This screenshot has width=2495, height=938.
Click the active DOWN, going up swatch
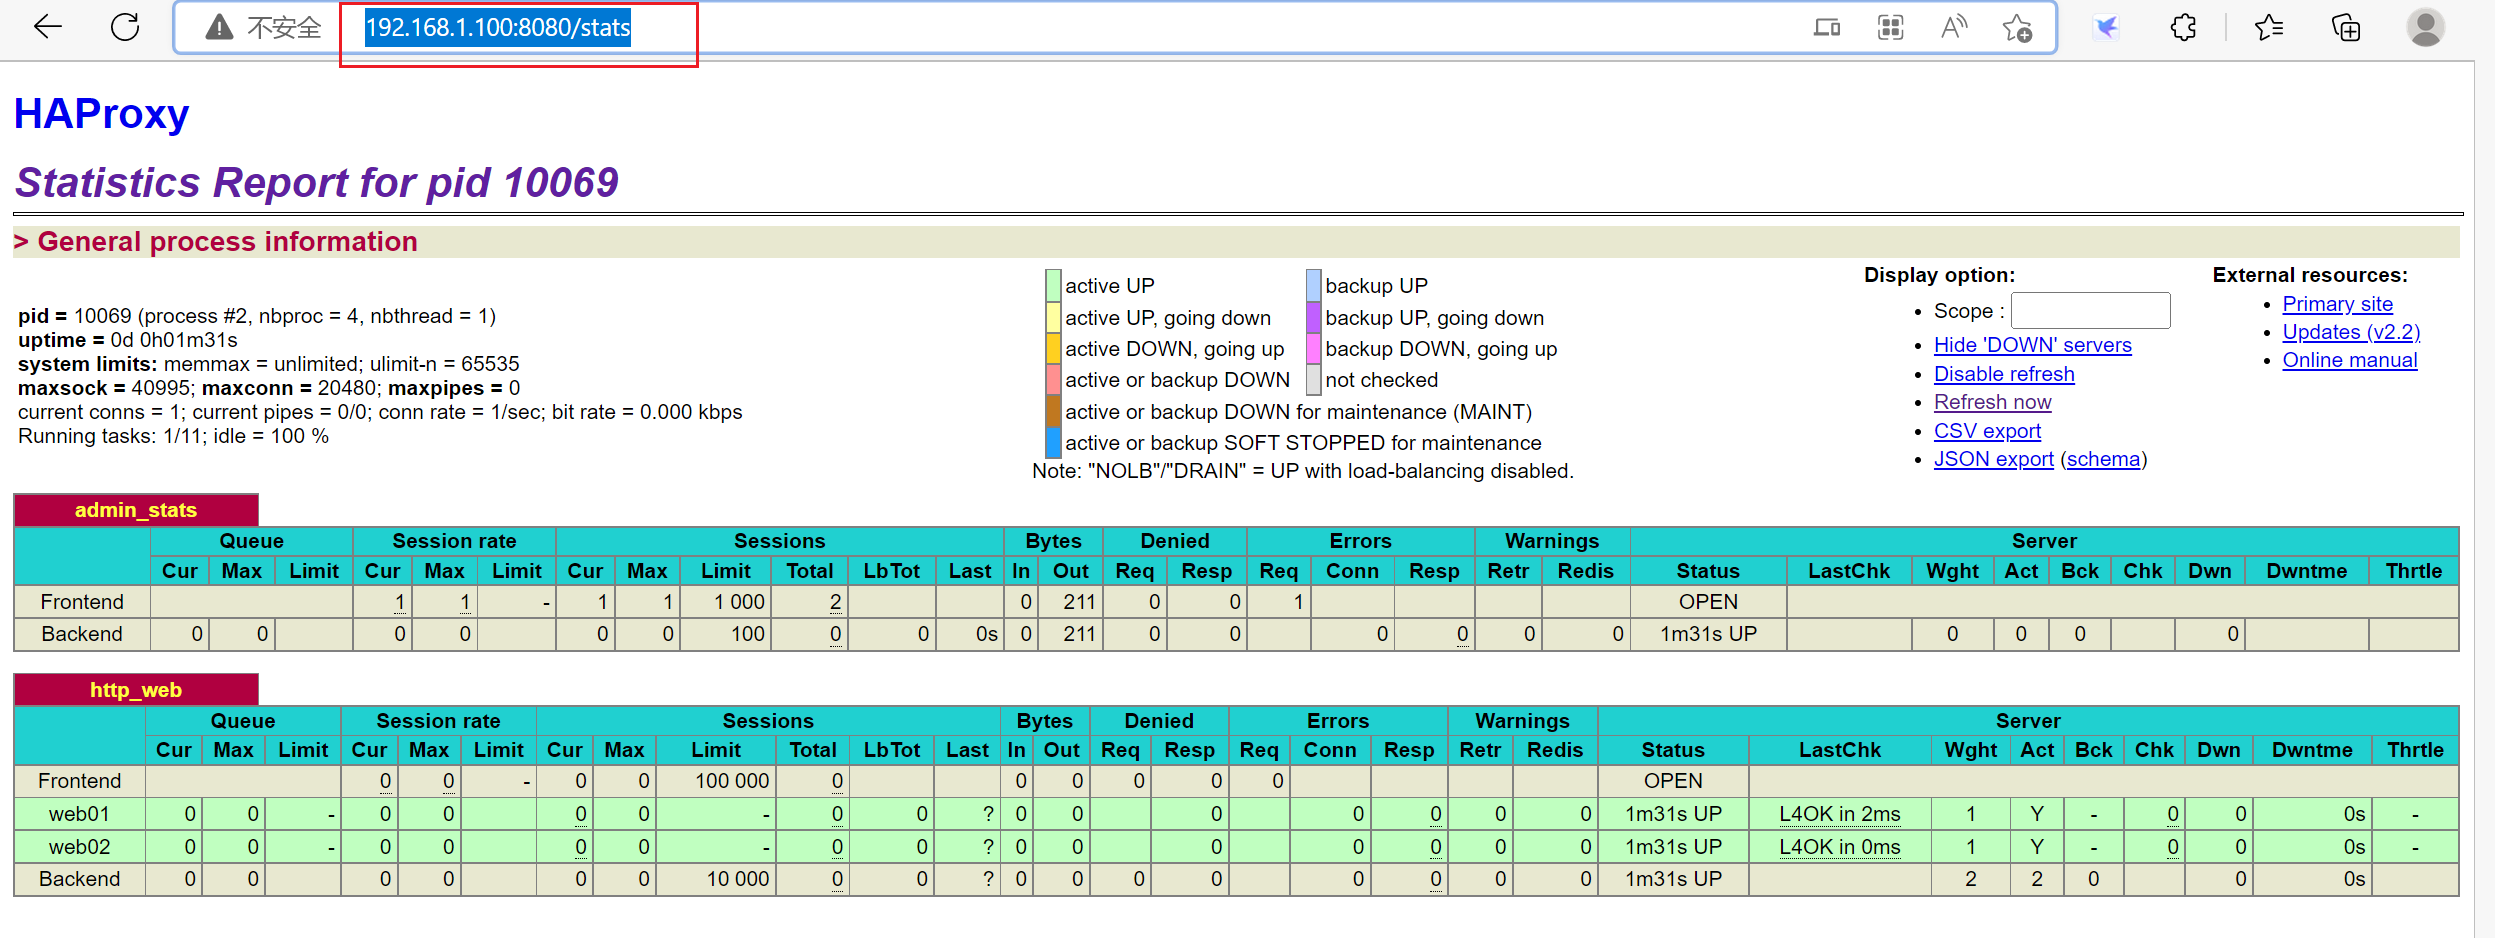[1053, 348]
